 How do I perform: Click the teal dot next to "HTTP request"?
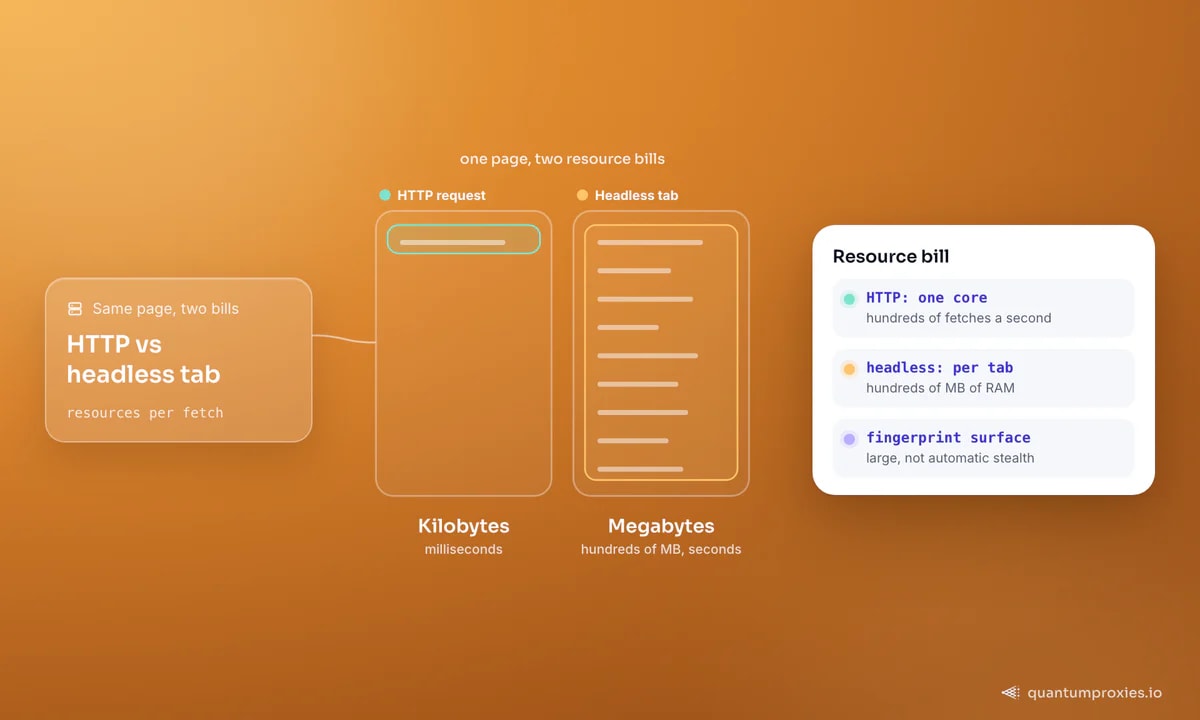click(x=385, y=195)
